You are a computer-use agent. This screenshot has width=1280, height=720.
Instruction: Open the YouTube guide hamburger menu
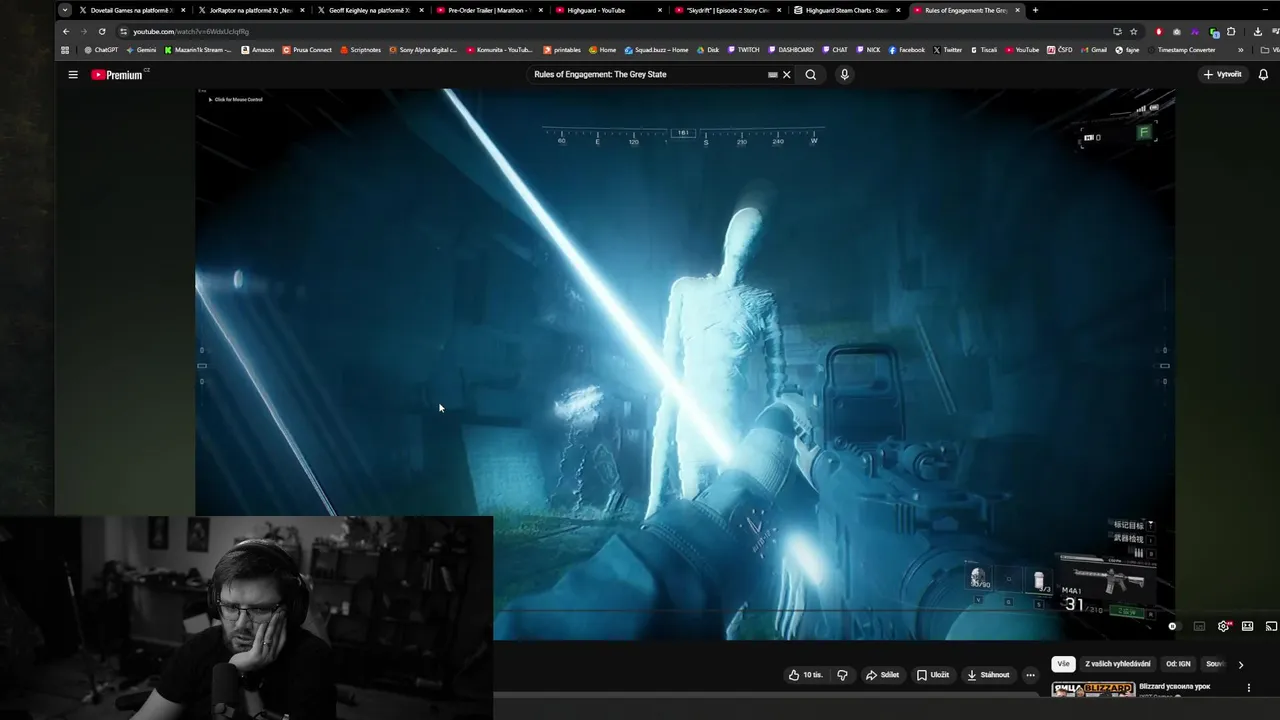[x=73, y=74]
